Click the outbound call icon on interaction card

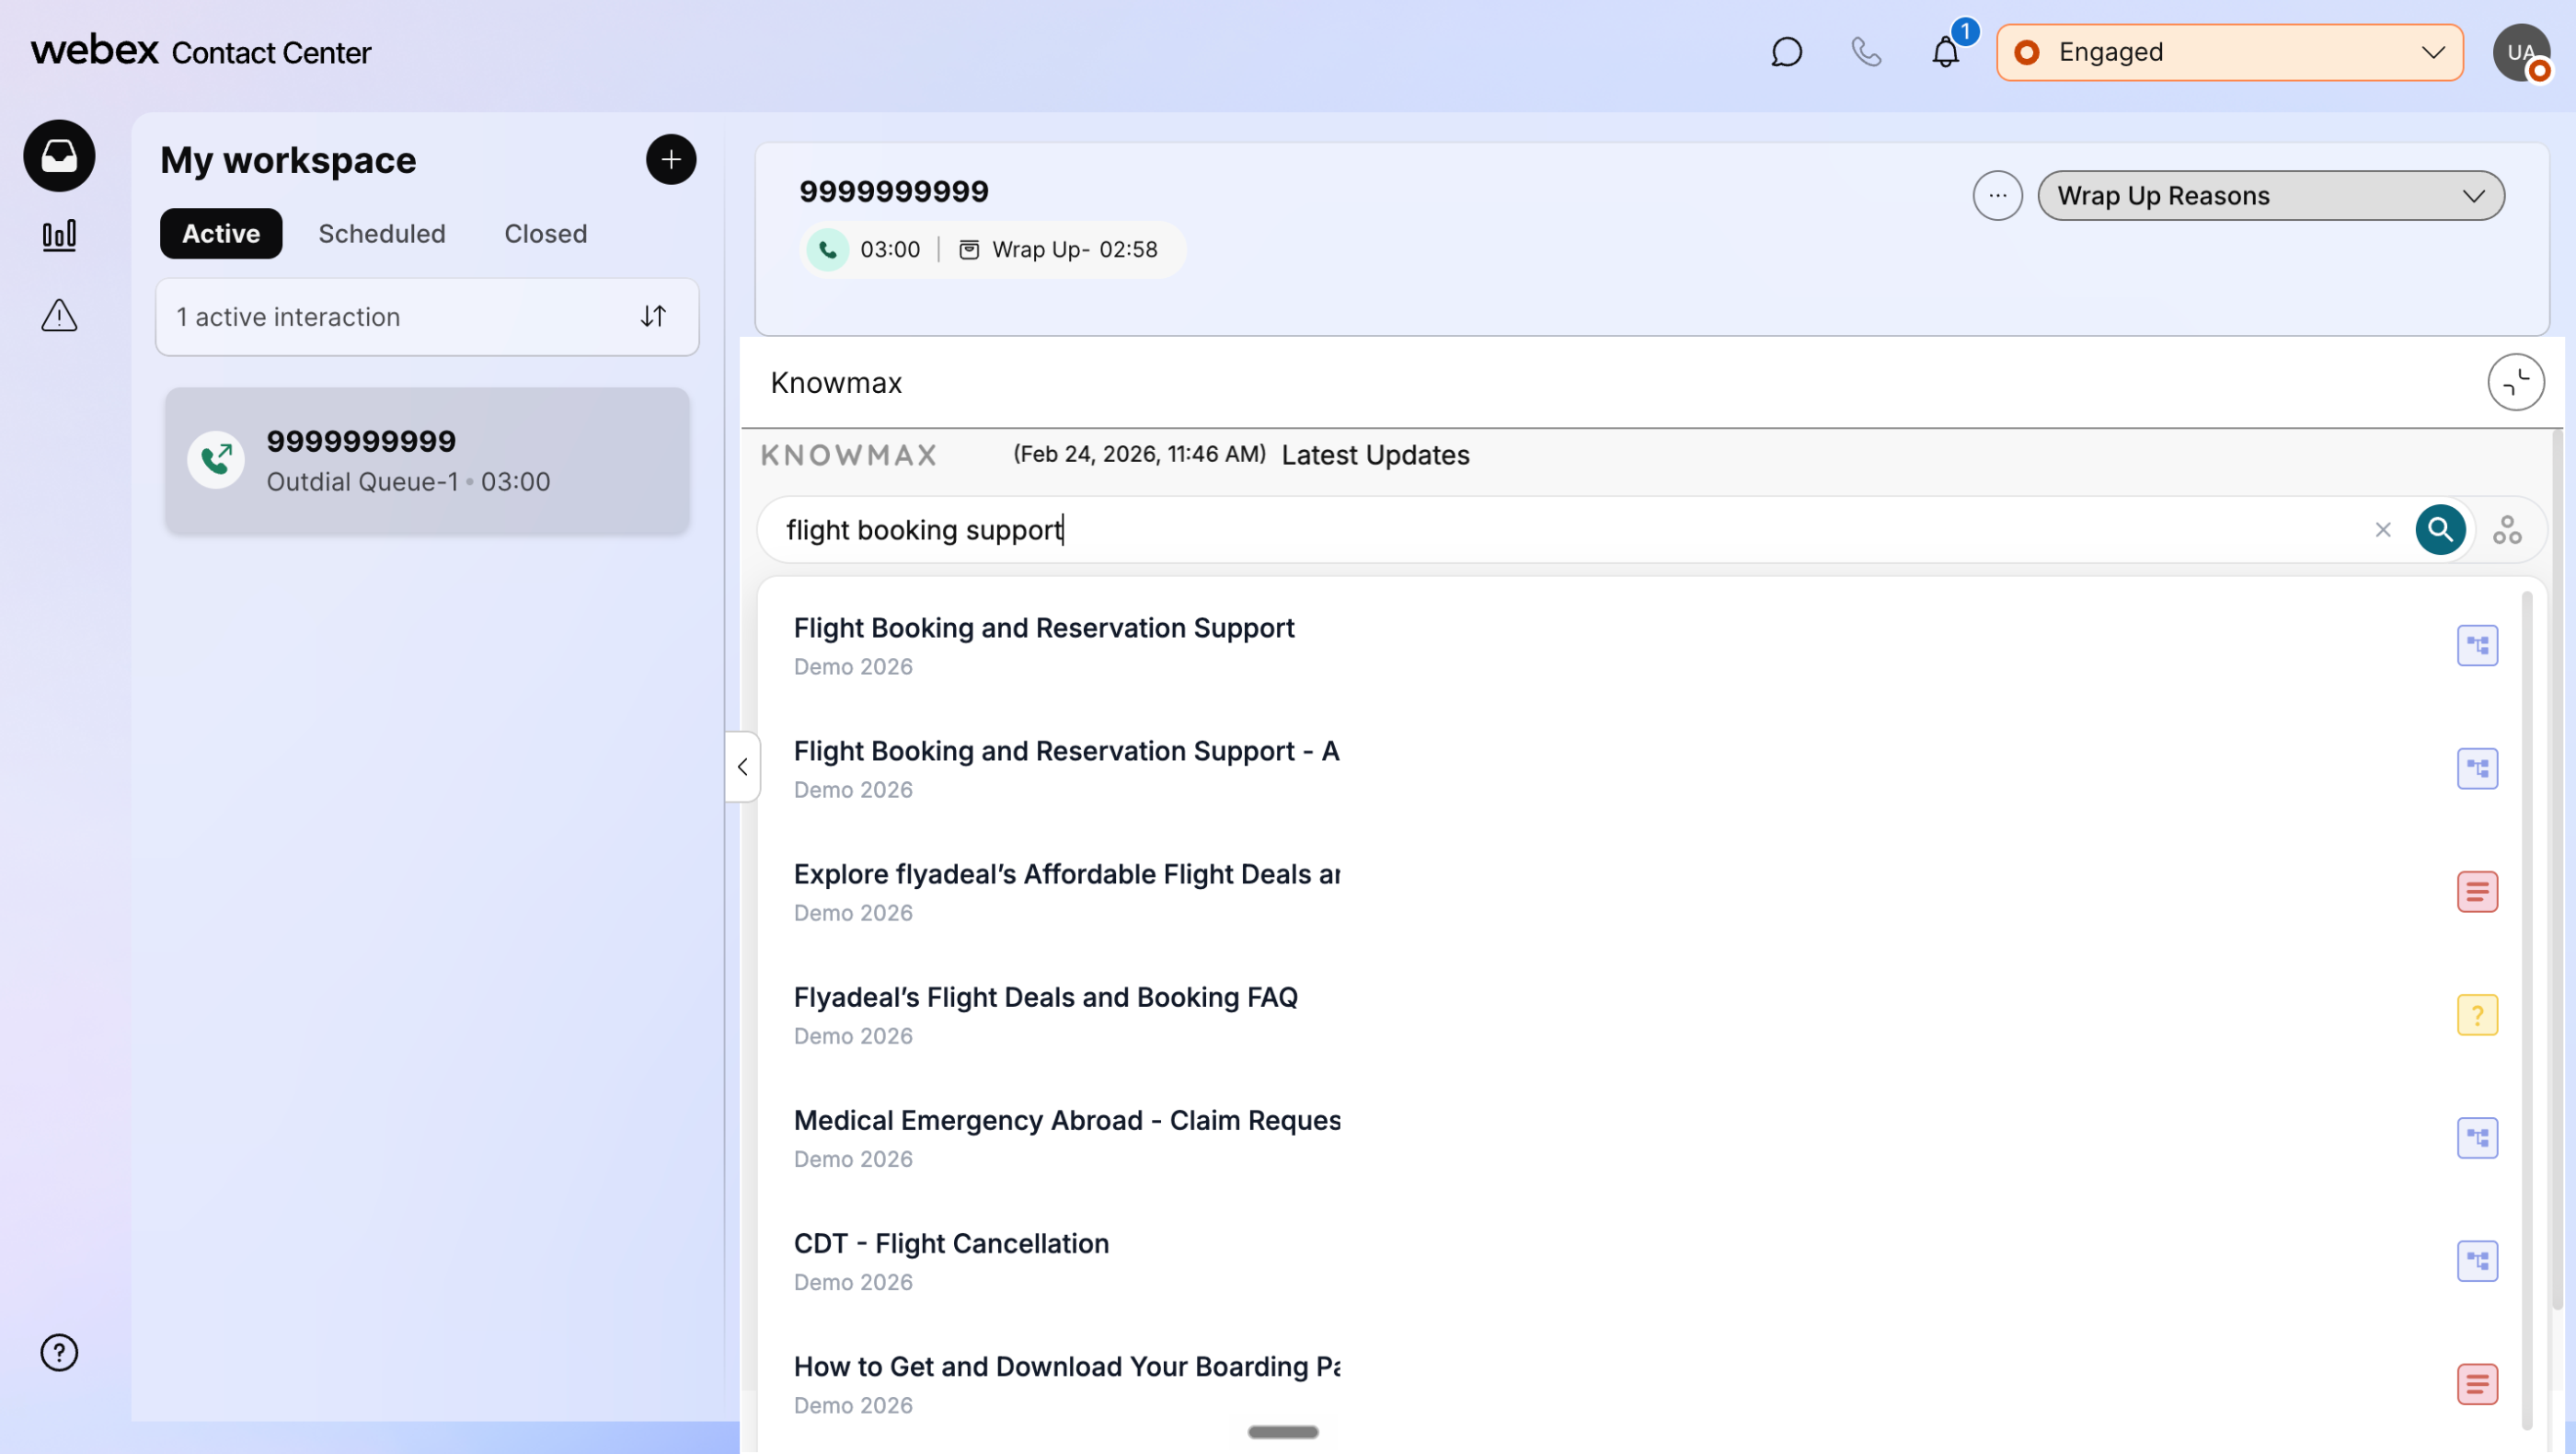(216, 460)
